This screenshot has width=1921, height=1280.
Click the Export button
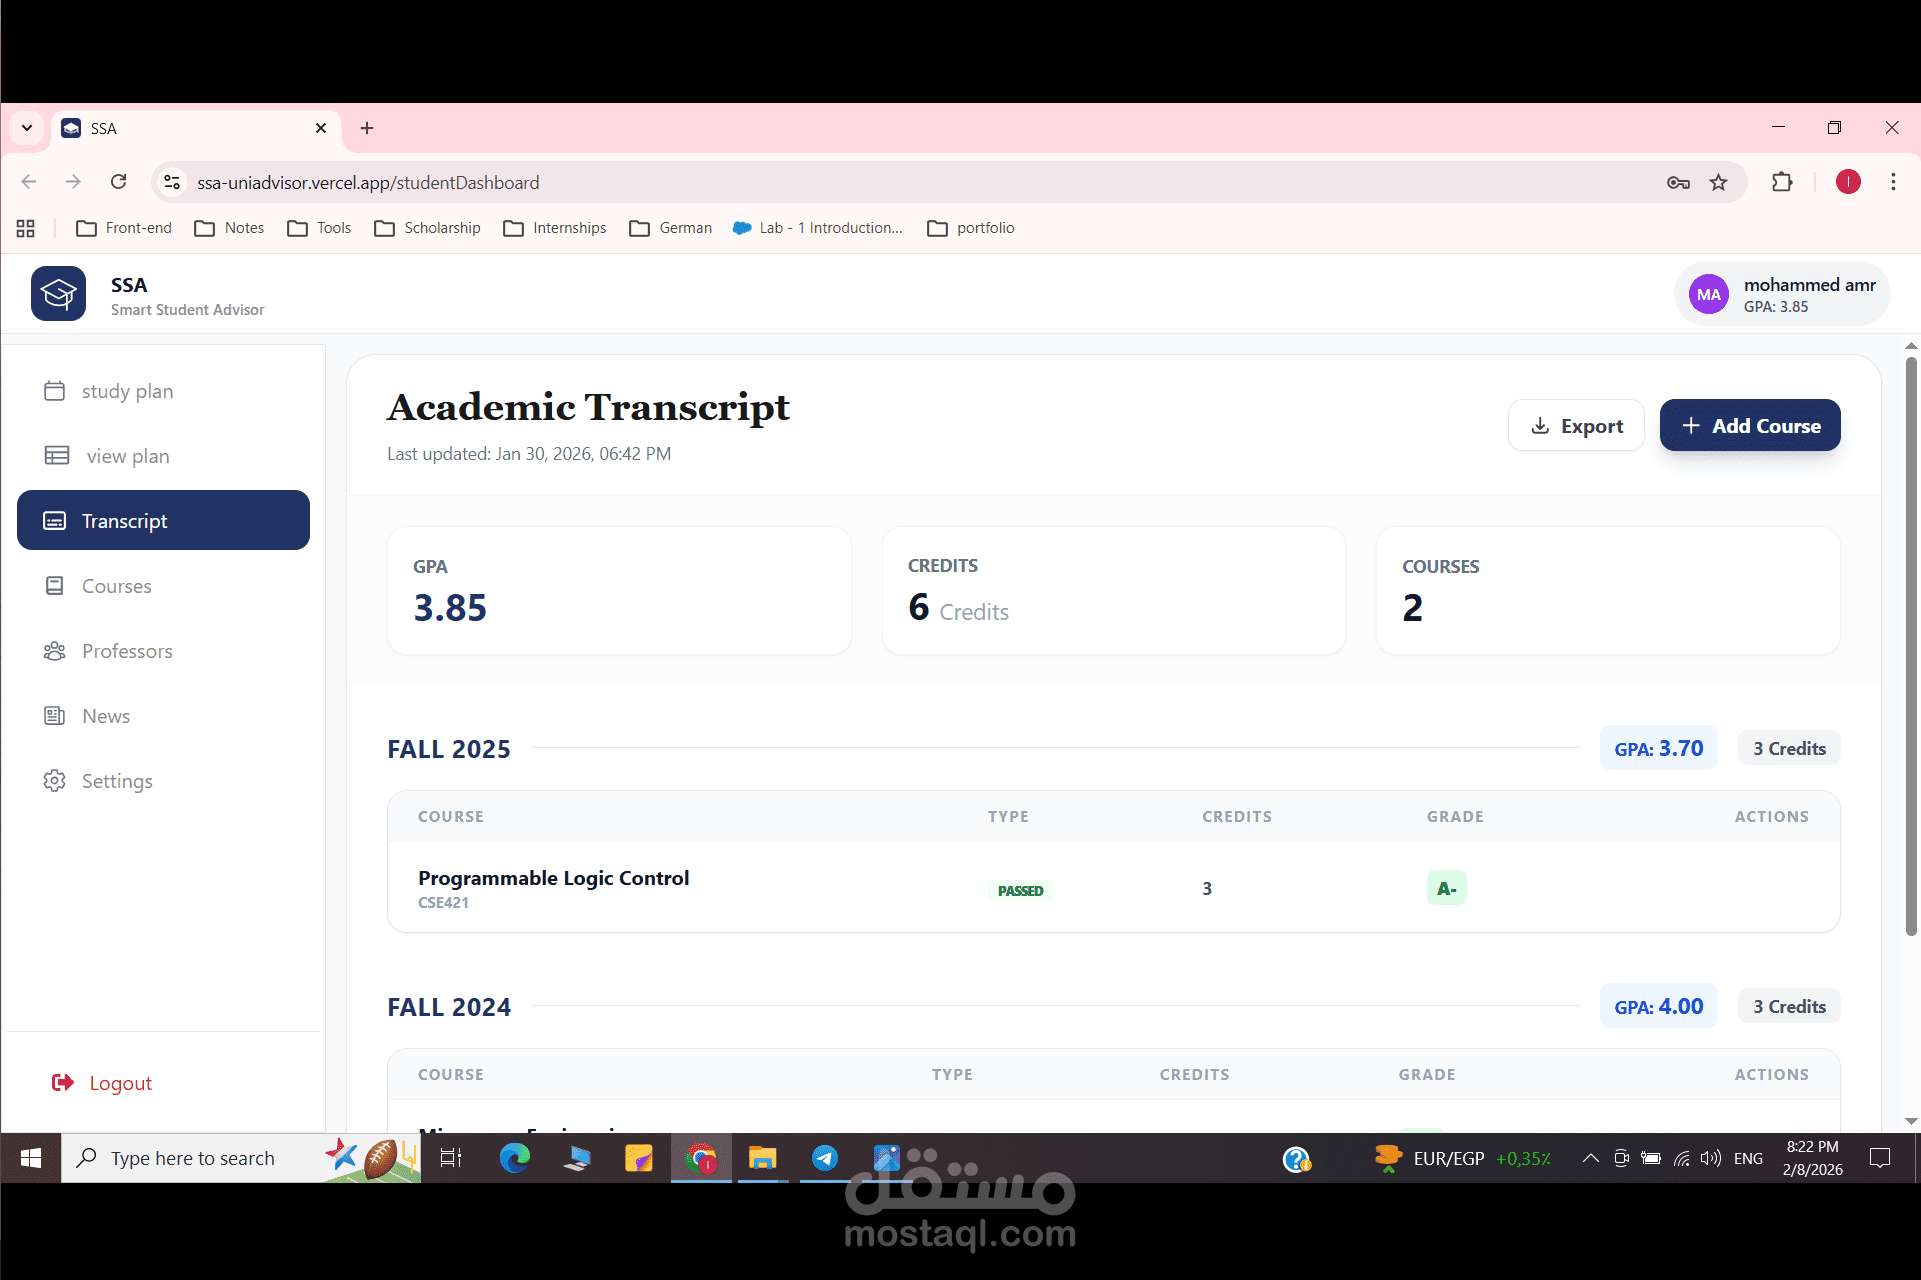pyautogui.click(x=1576, y=426)
